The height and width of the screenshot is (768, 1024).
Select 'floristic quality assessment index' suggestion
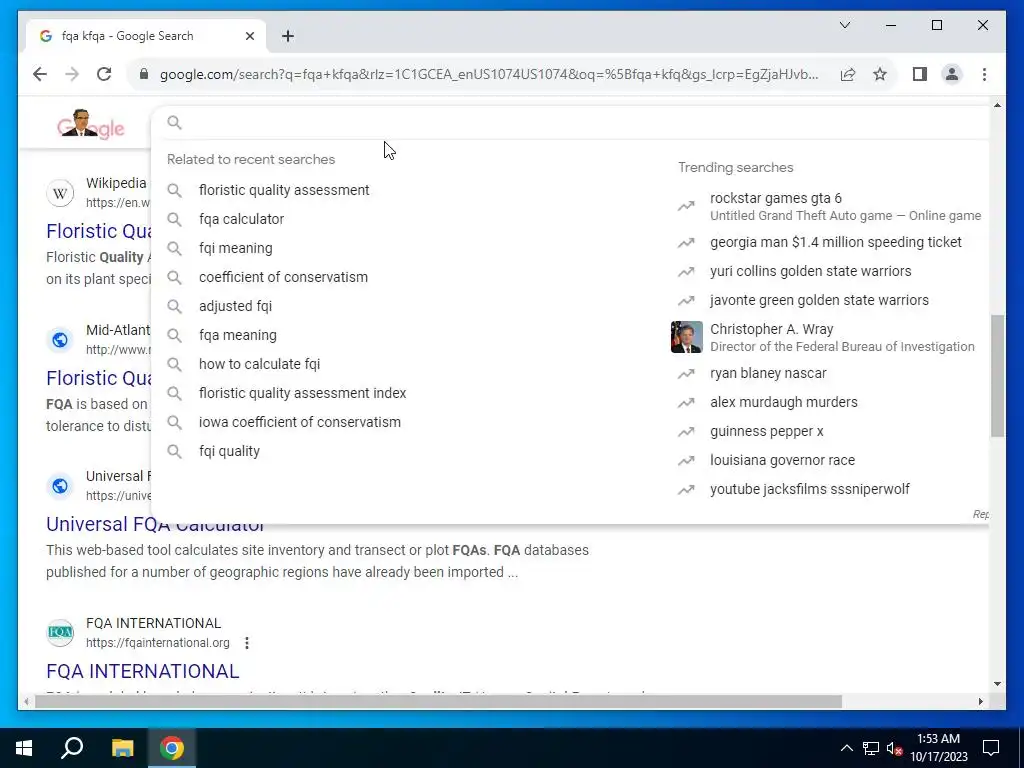tap(302, 393)
